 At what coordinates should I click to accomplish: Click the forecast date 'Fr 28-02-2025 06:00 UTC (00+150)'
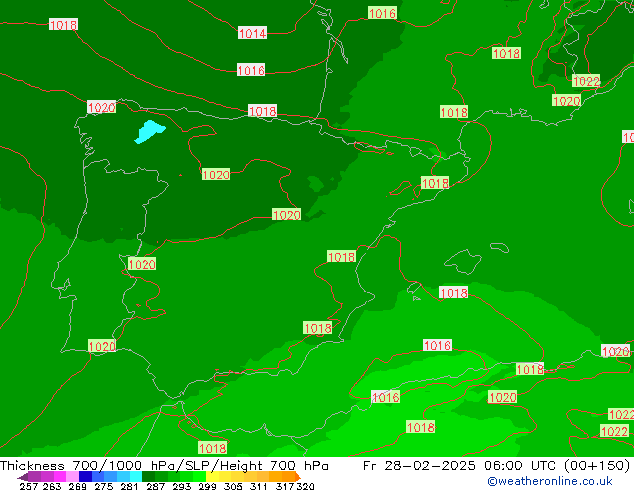coord(496,465)
